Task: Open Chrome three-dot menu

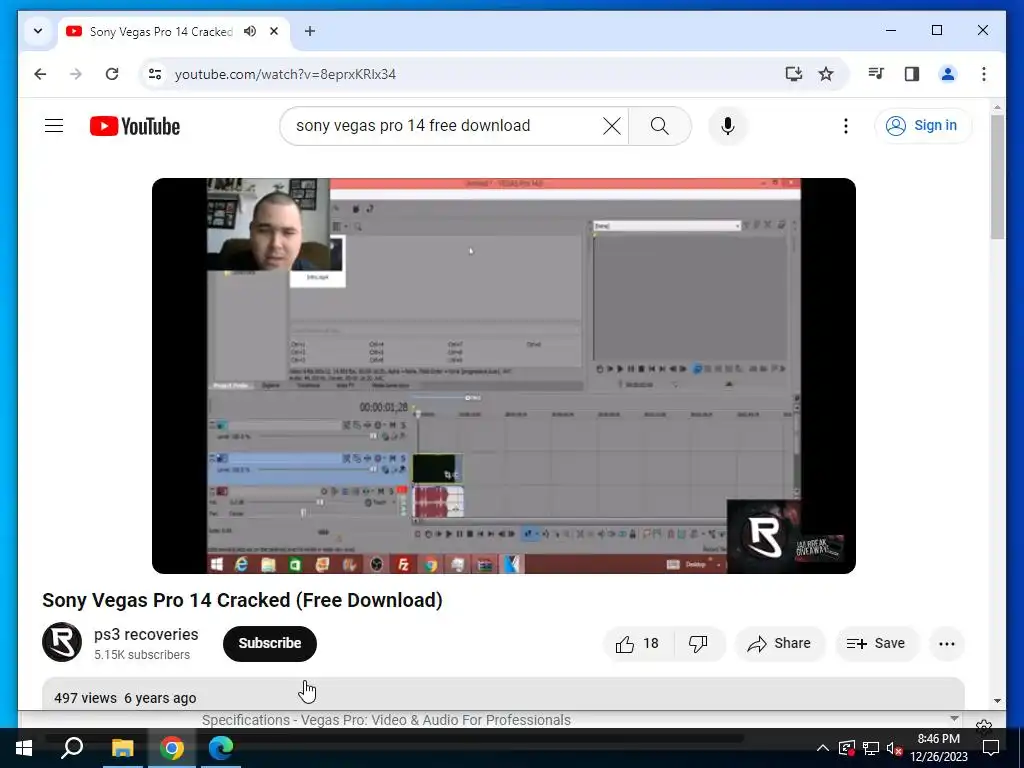Action: [984, 74]
